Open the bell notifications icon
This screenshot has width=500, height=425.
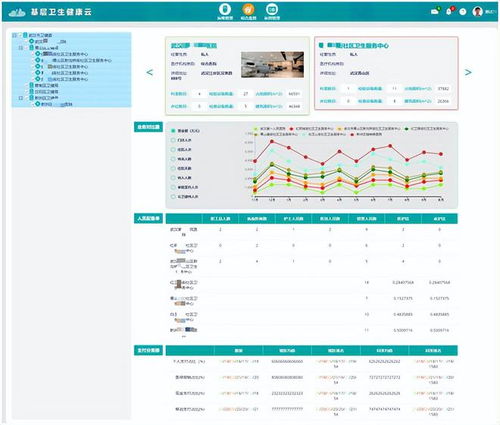(x=449, y=12)
